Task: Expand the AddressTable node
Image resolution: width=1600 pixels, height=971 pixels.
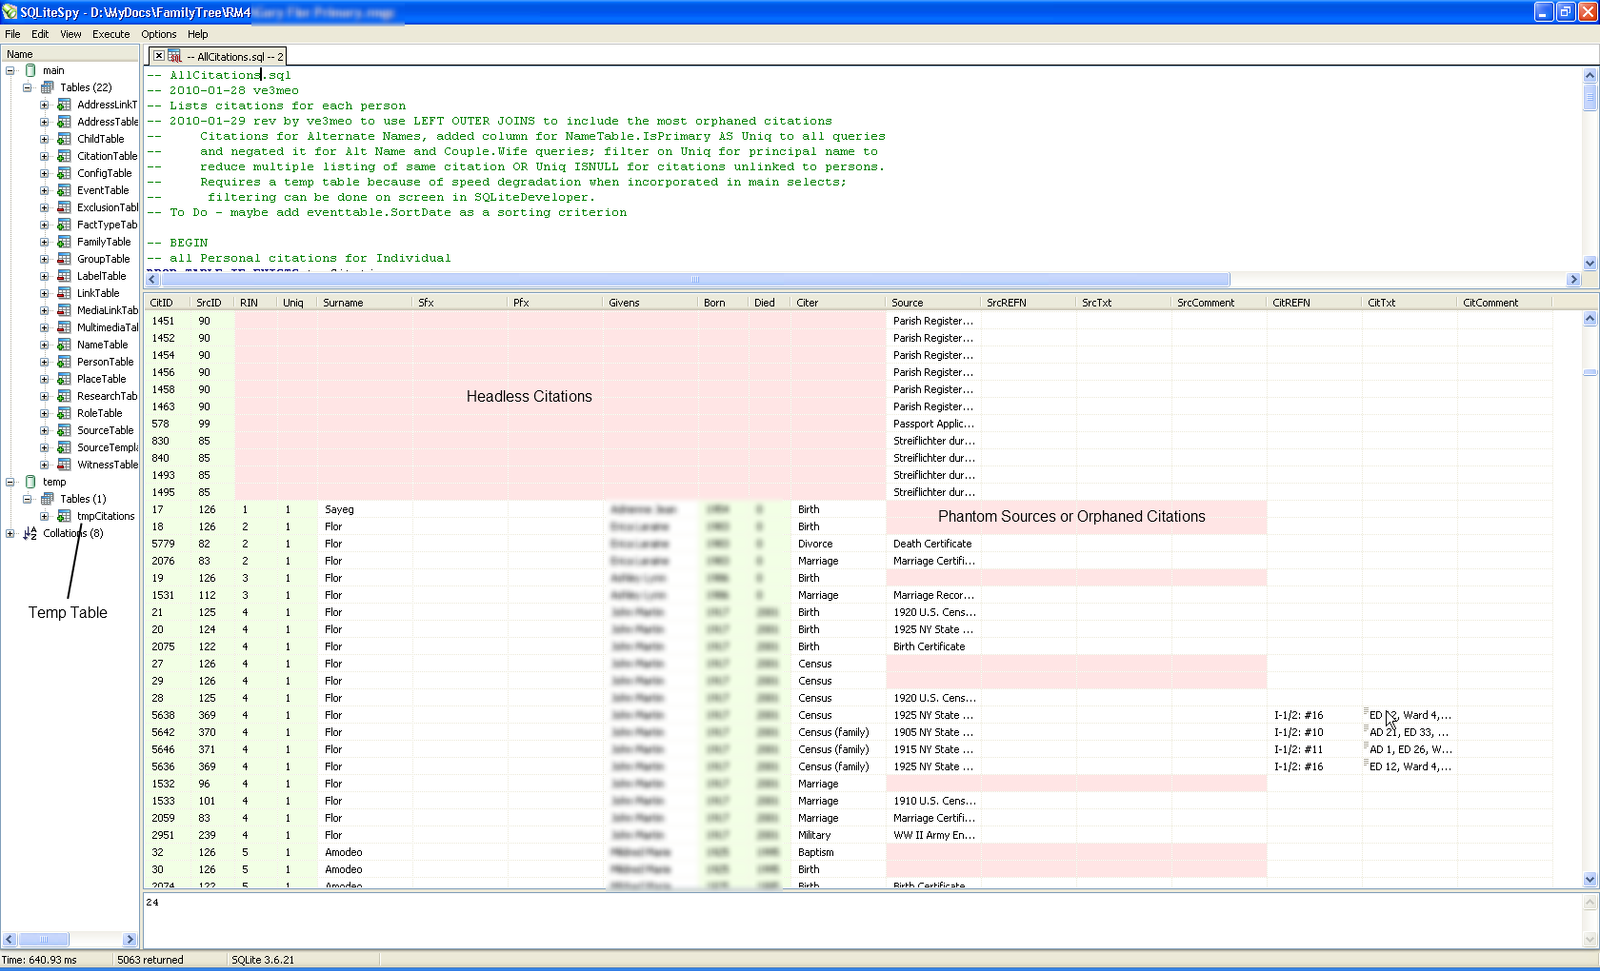Action: [44, 122]
